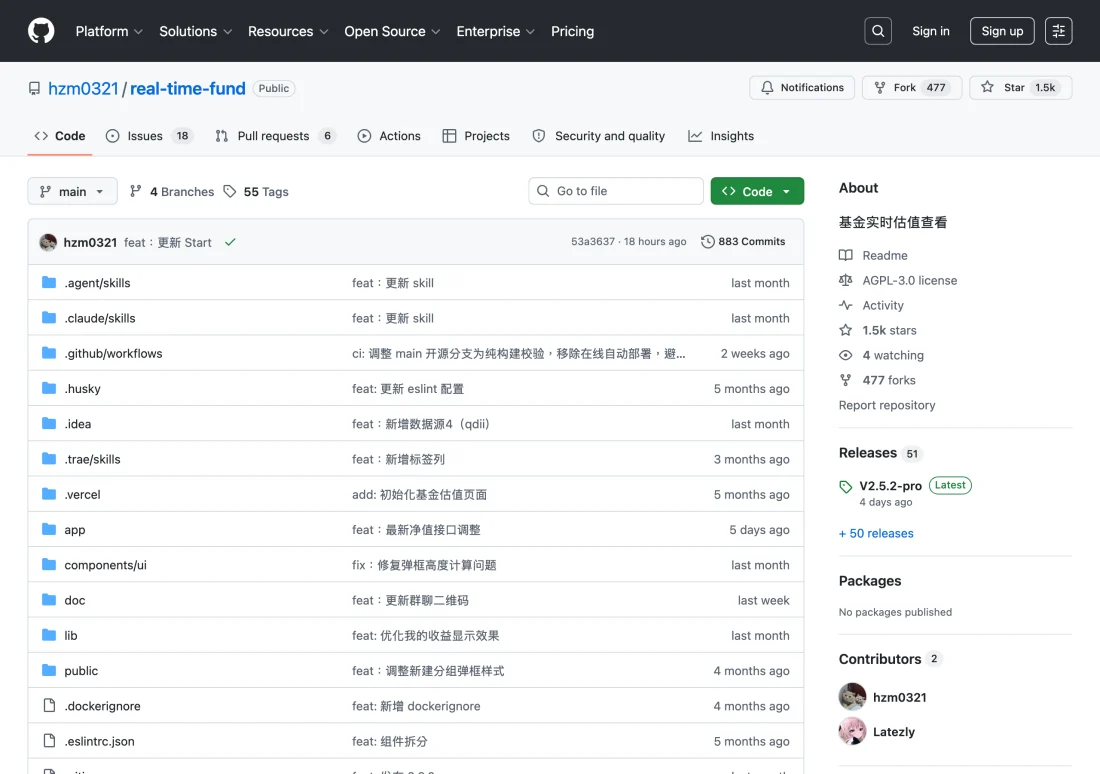The width and height of the screenshot is (1100, 774).
Task: Open the Projects tab
Action: click(476, 135)
